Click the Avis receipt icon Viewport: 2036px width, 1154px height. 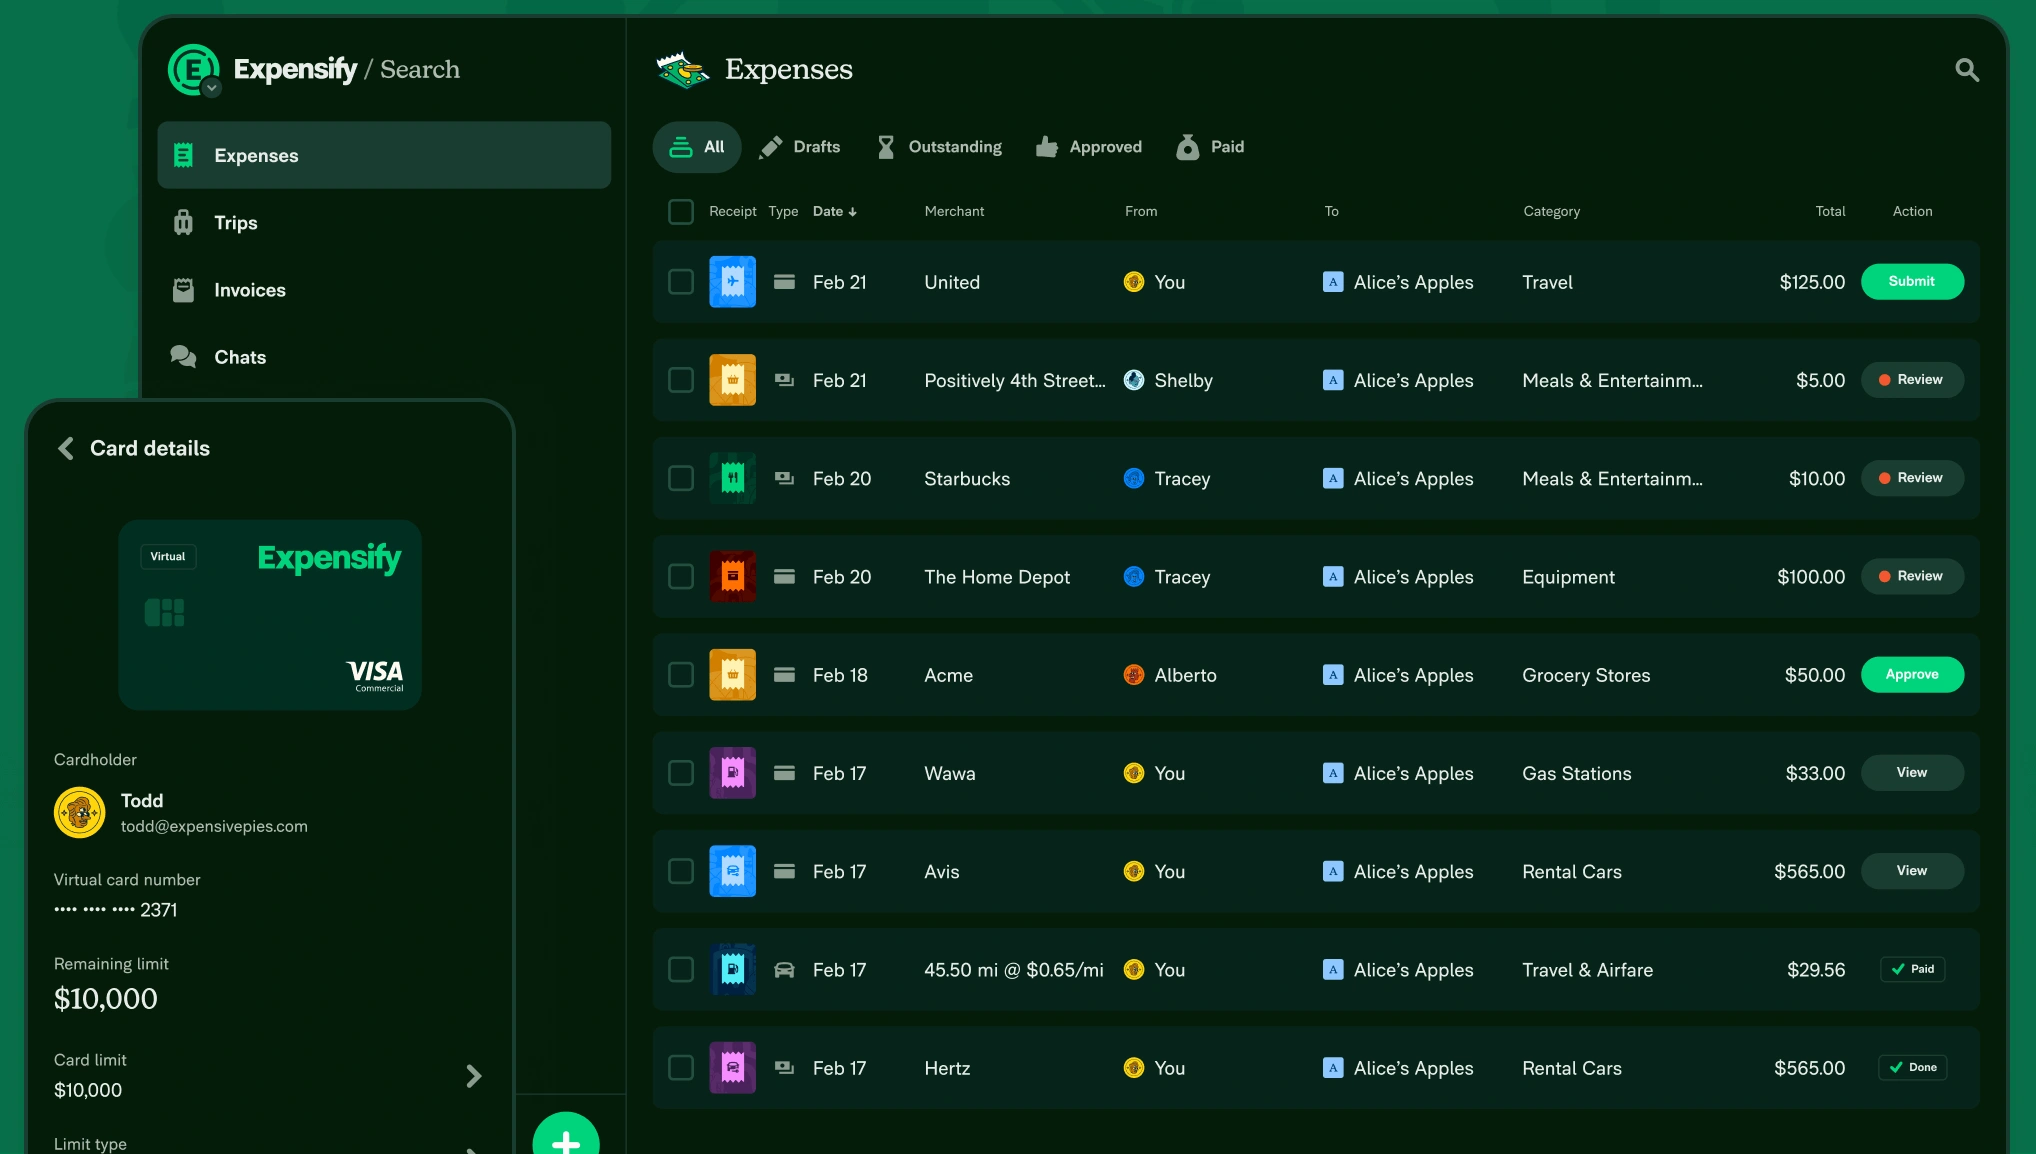pos(732,871)
